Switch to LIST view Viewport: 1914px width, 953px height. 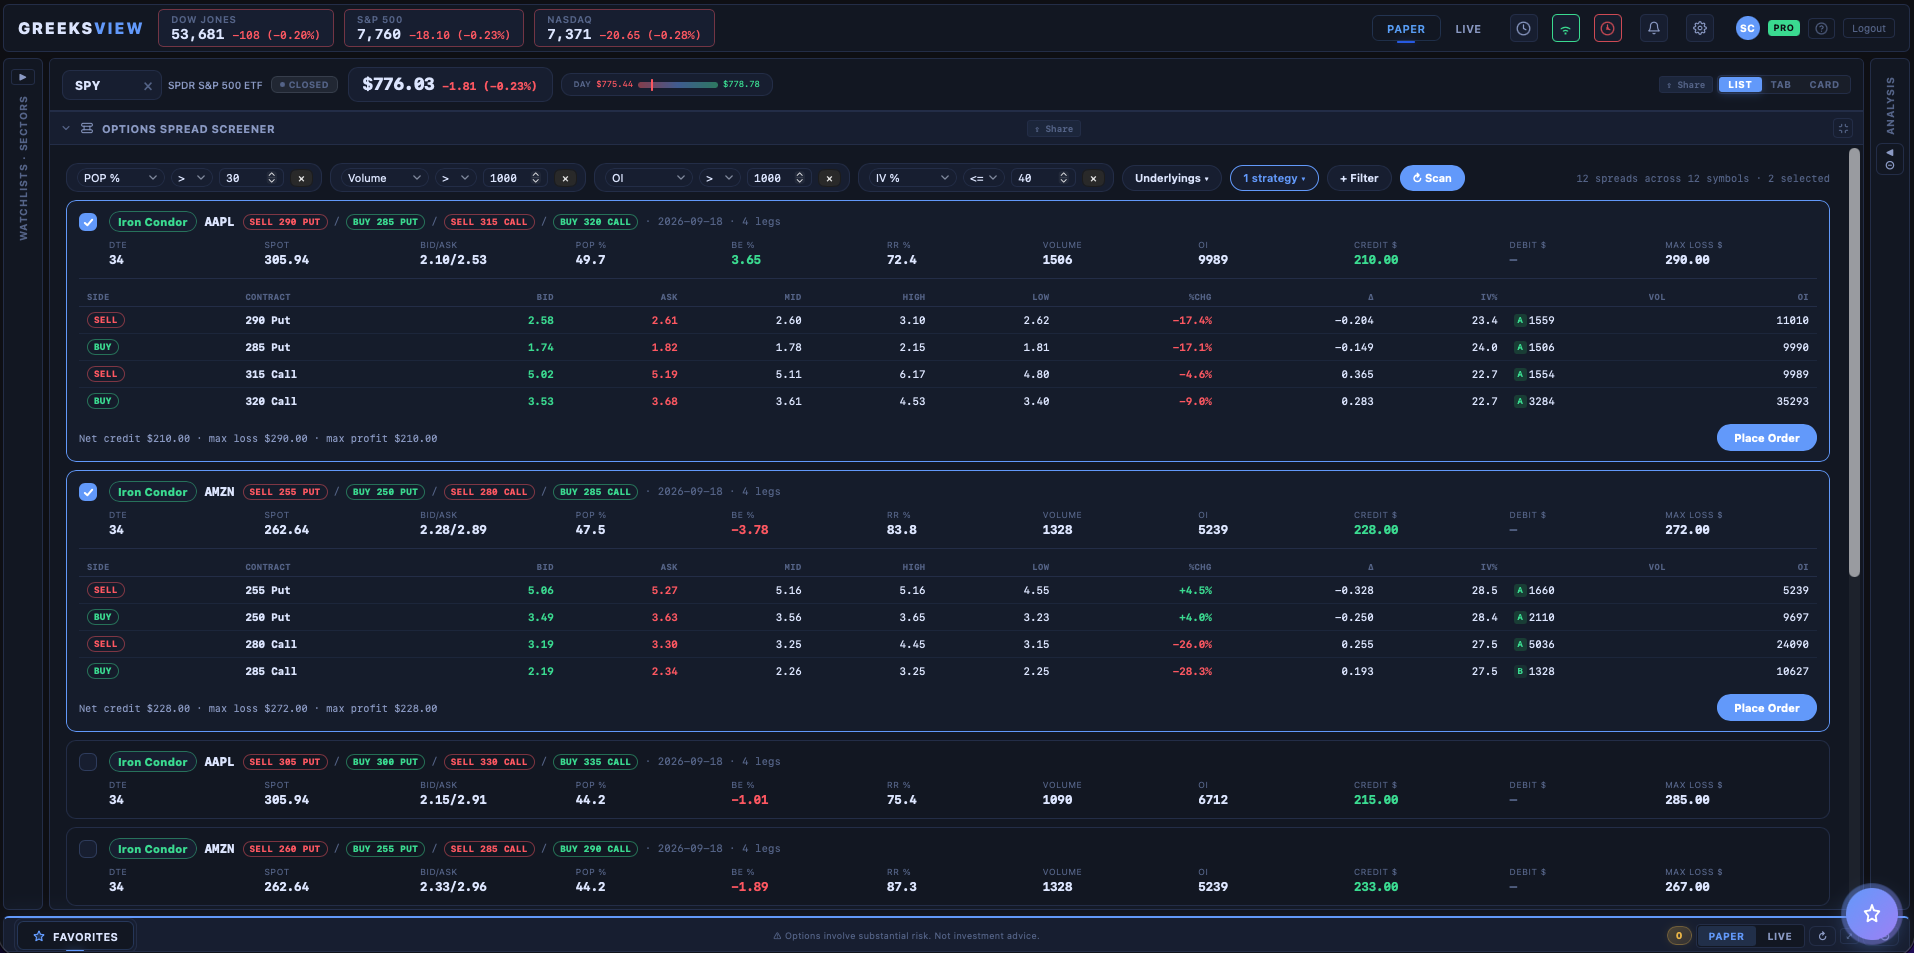click(x=1740, y=85)
